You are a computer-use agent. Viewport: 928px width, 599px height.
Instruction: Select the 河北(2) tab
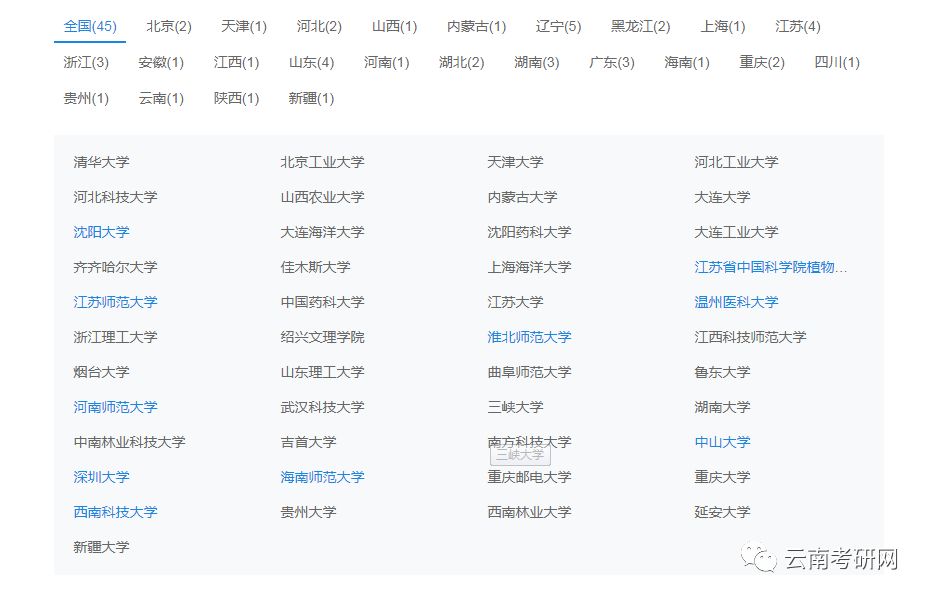pos(319,27)
